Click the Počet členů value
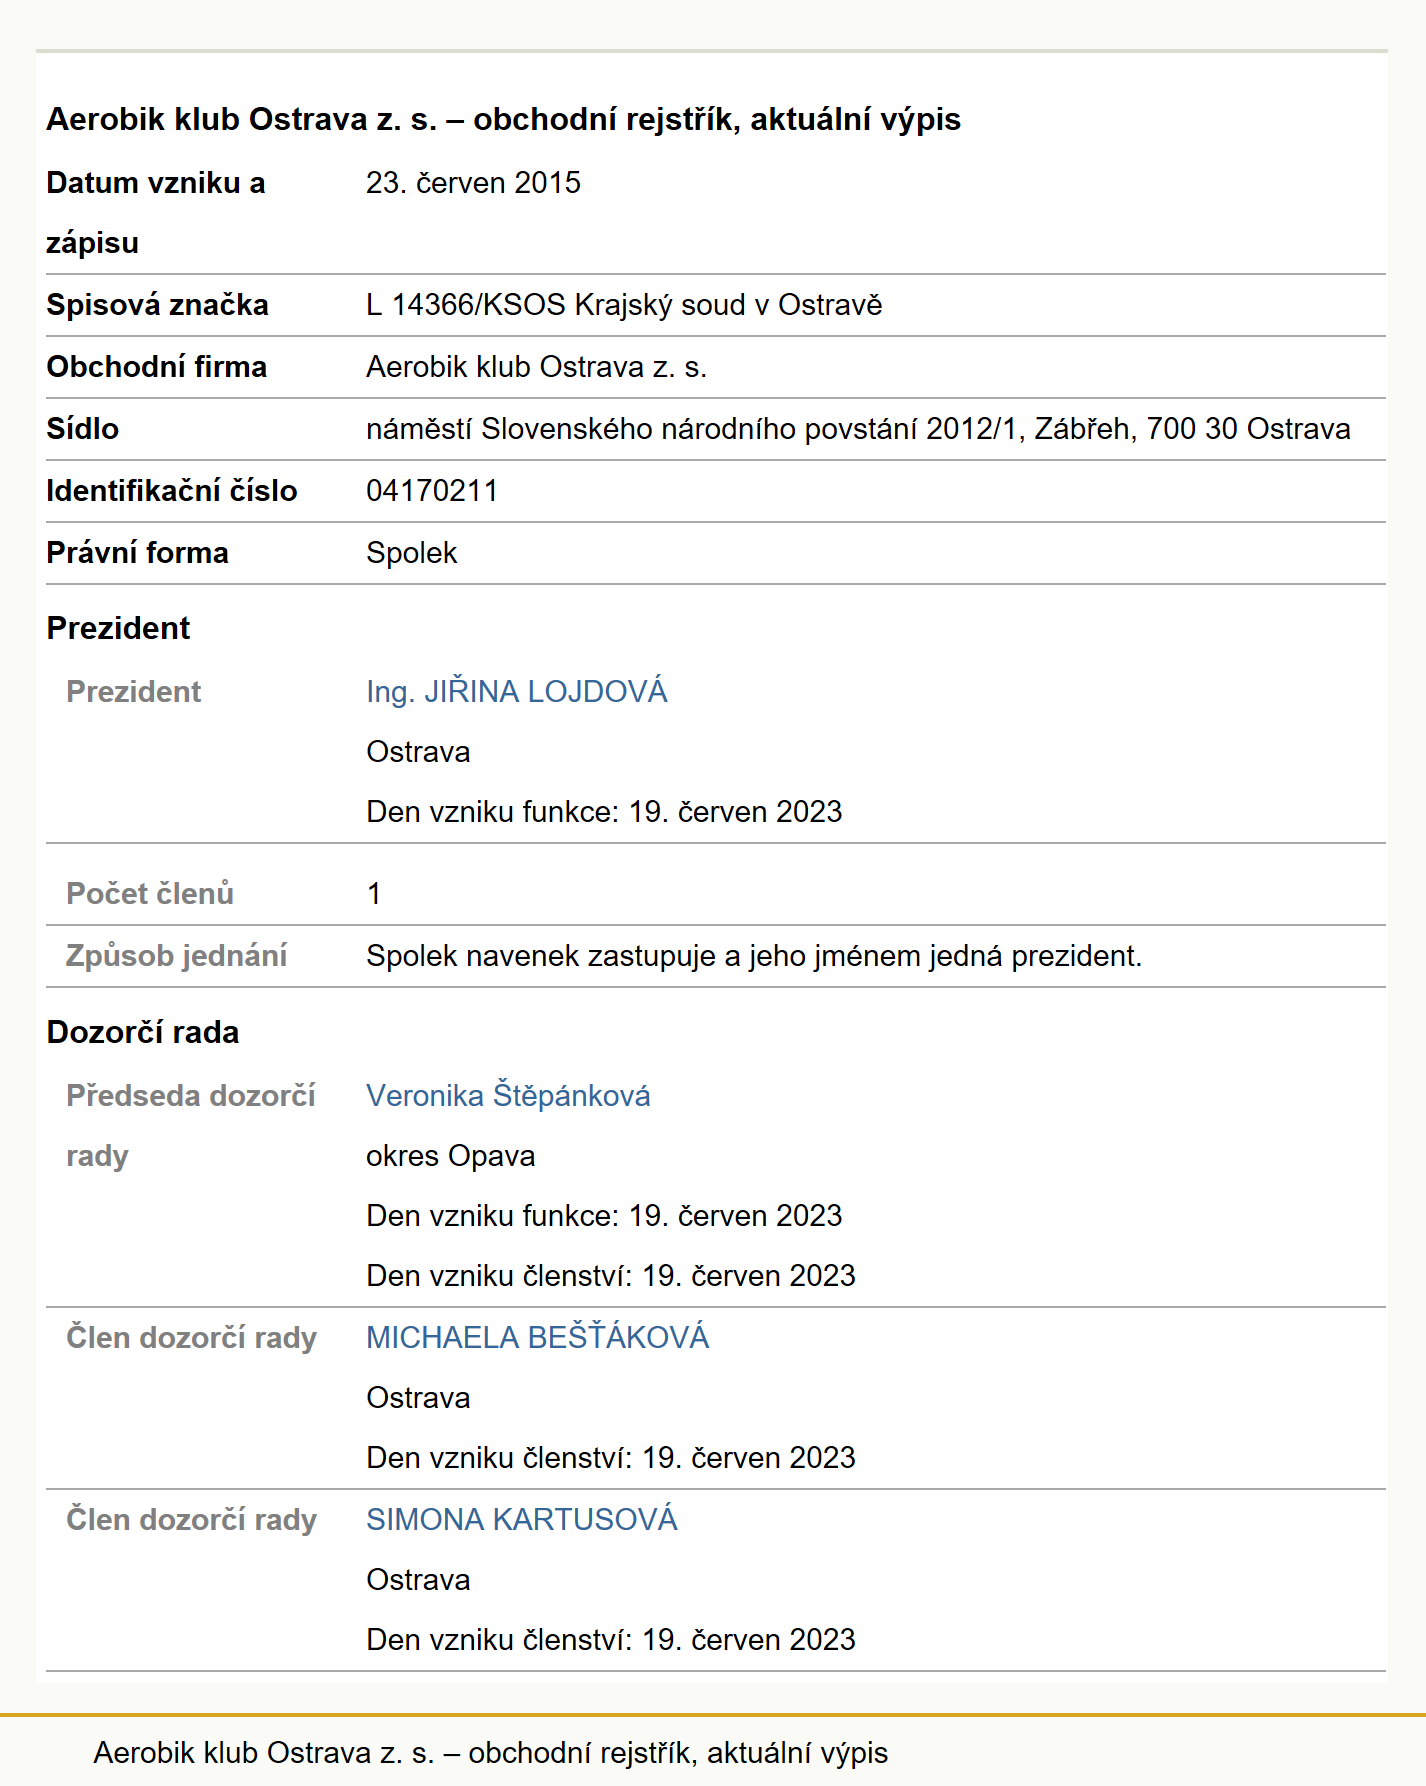 tap(374, 894)
